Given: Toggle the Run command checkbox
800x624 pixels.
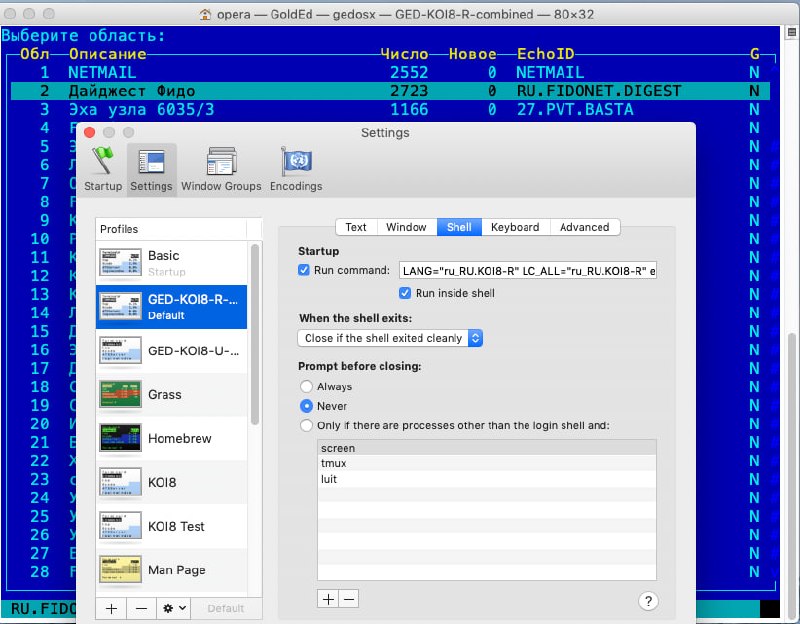Looking at the screenshot, I should click(x=305, y=270).
